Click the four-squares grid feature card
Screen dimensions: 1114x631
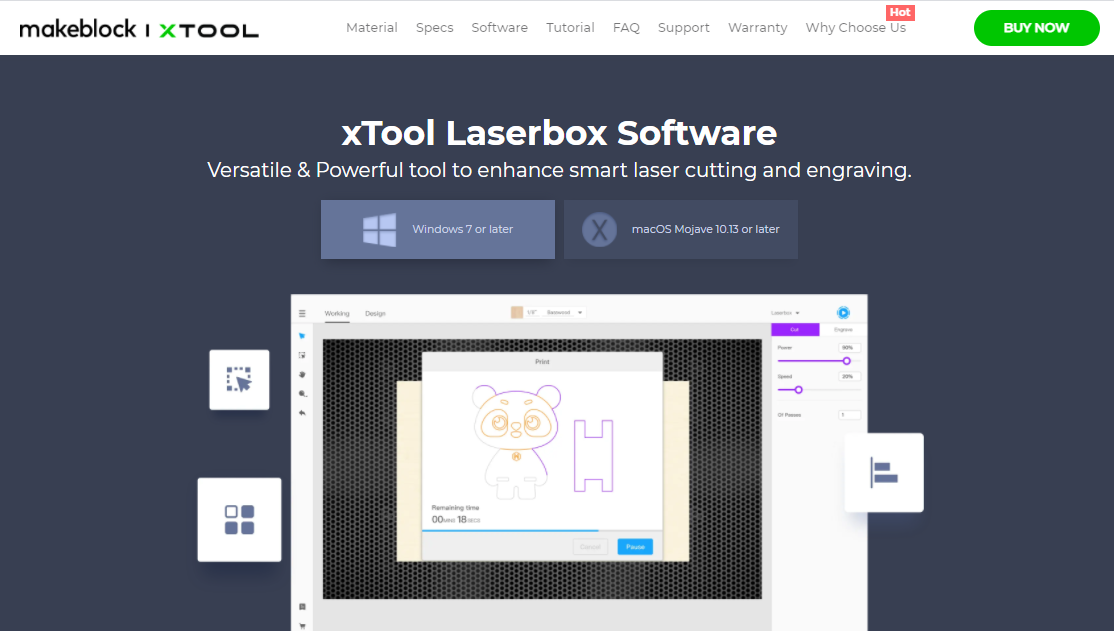239,519
